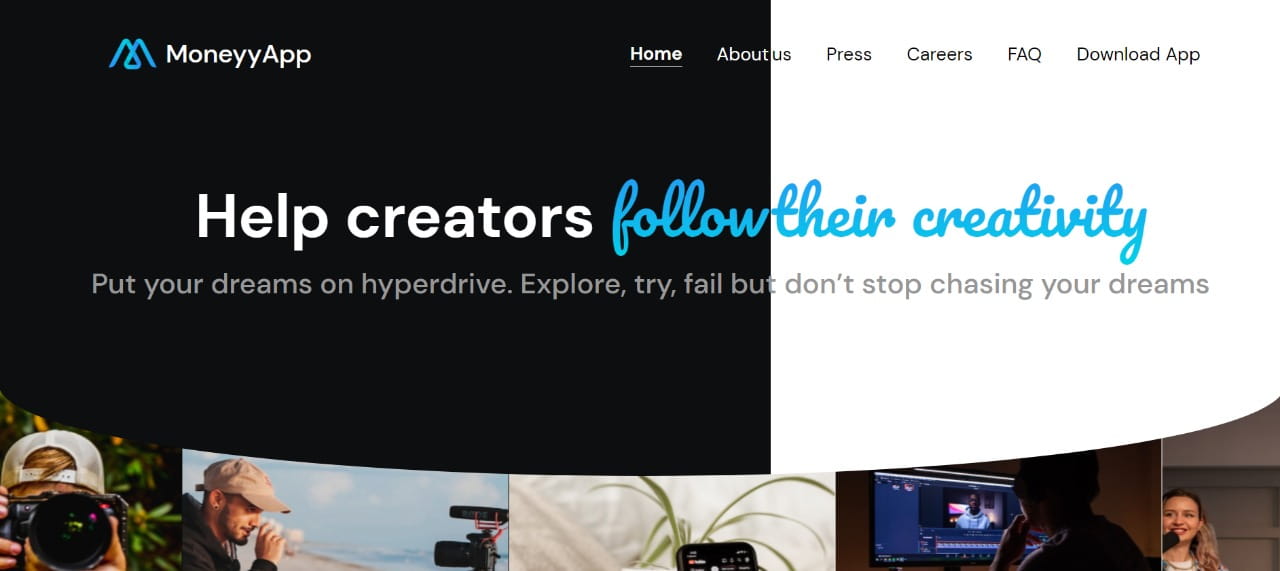Open the Press nav link

point(849,54)
